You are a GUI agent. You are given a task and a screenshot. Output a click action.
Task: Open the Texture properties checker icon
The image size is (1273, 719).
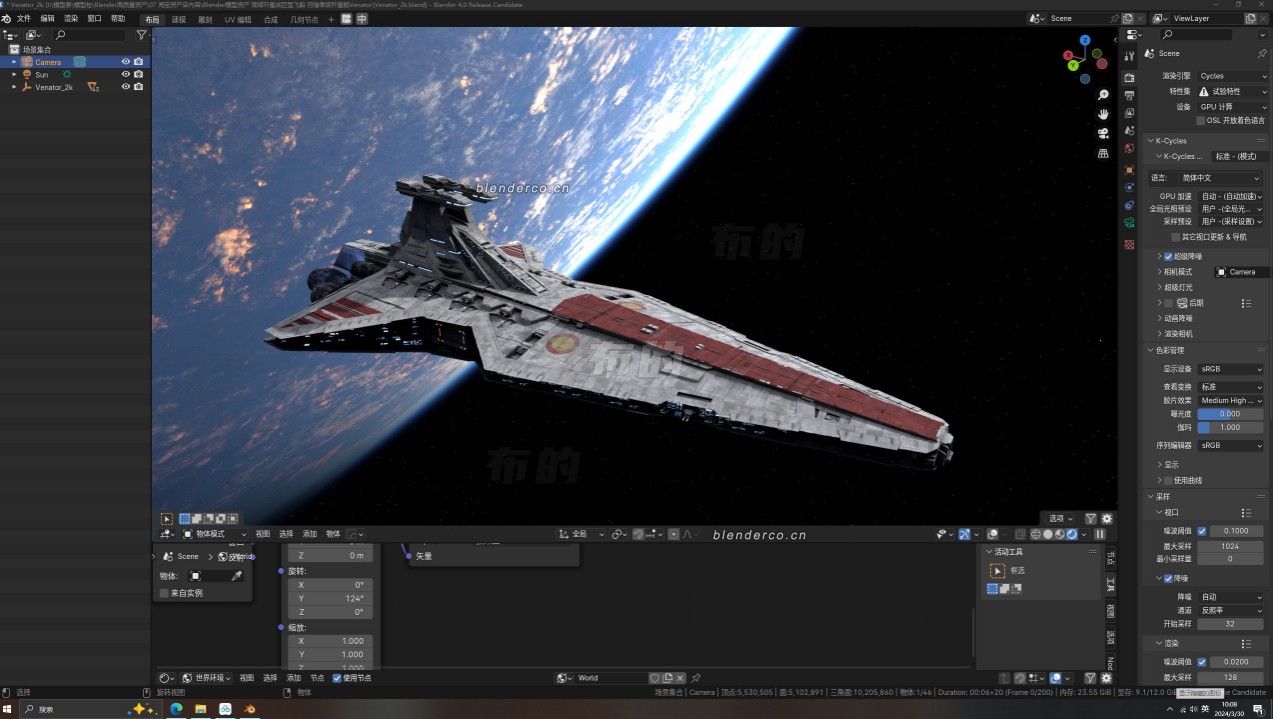(1129, 244)
